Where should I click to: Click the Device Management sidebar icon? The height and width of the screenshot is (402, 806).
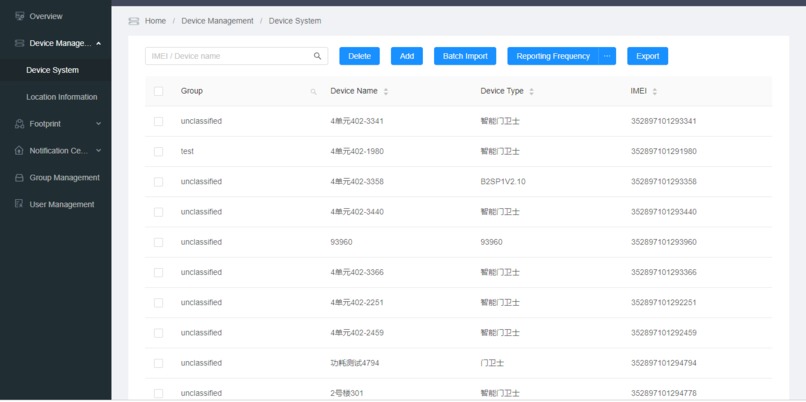tap(20, 43)
